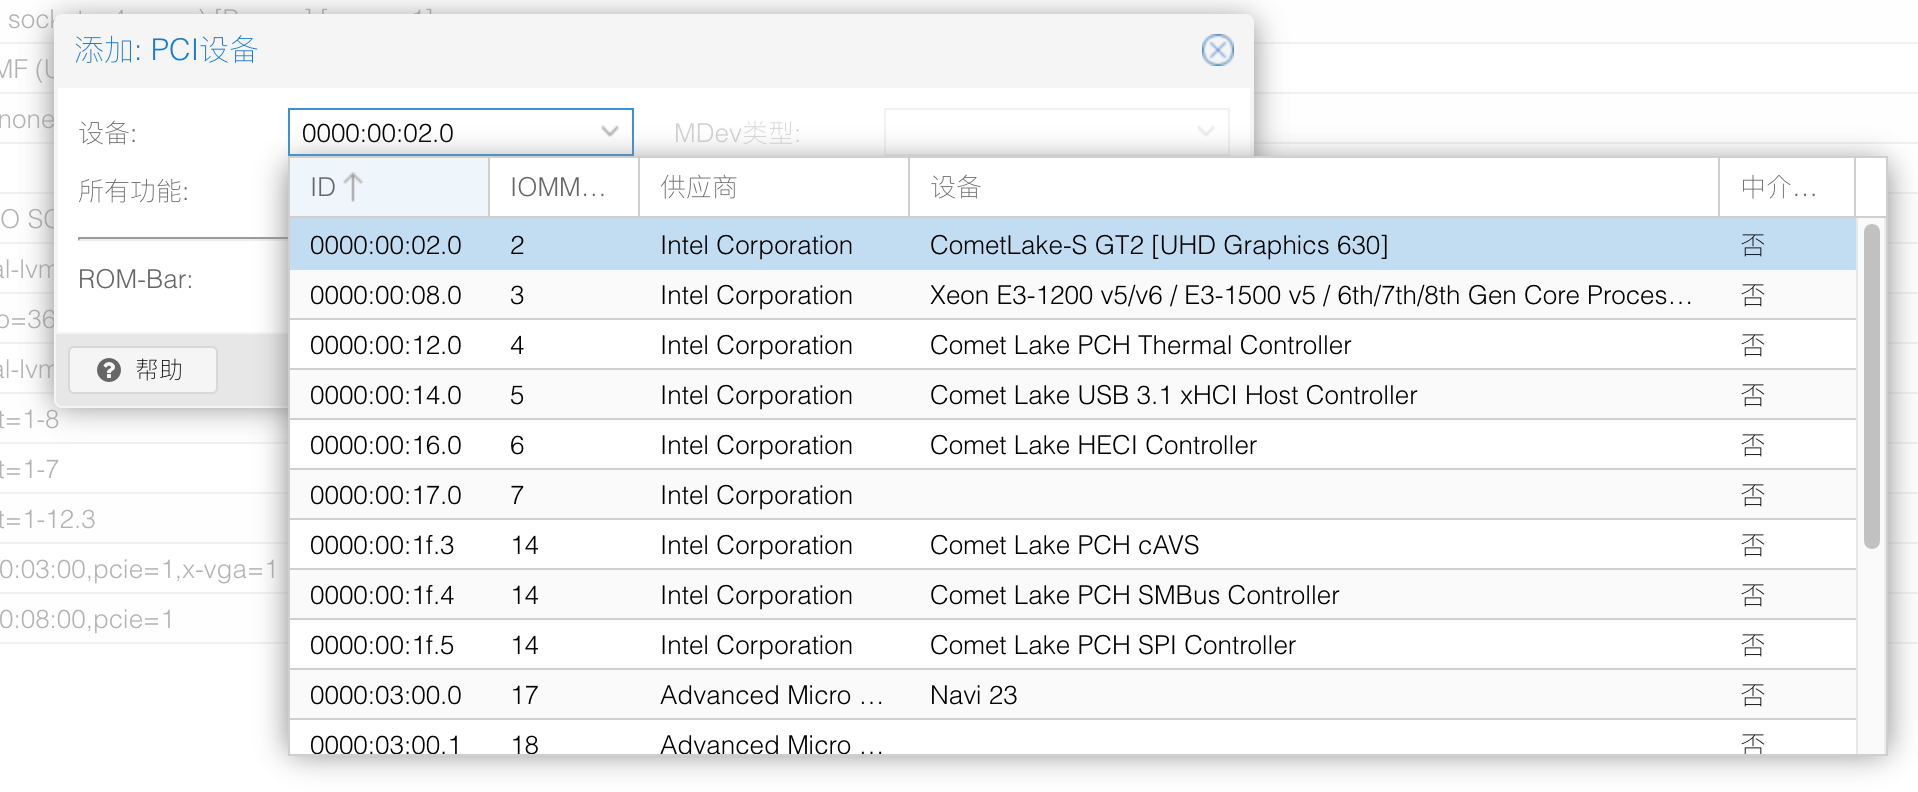The image size is (1918, 792).
Task: Select device row 0000:00:1f.5
Action: coord(1073,645)
